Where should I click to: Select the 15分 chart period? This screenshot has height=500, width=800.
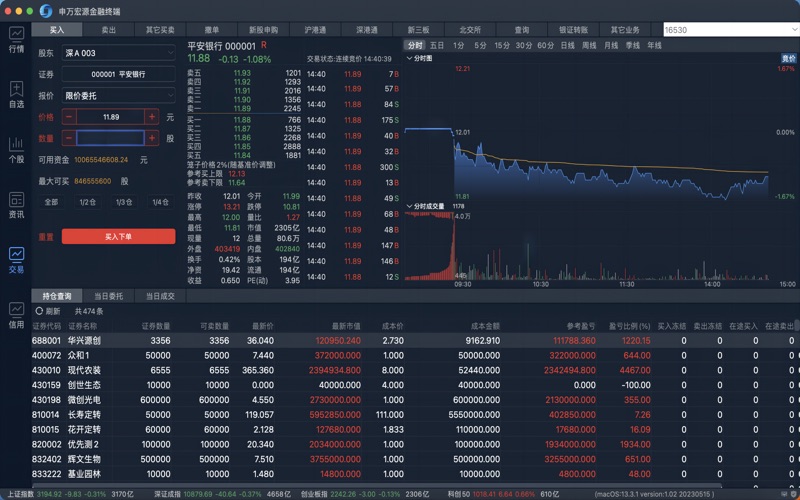click(502, 45)
